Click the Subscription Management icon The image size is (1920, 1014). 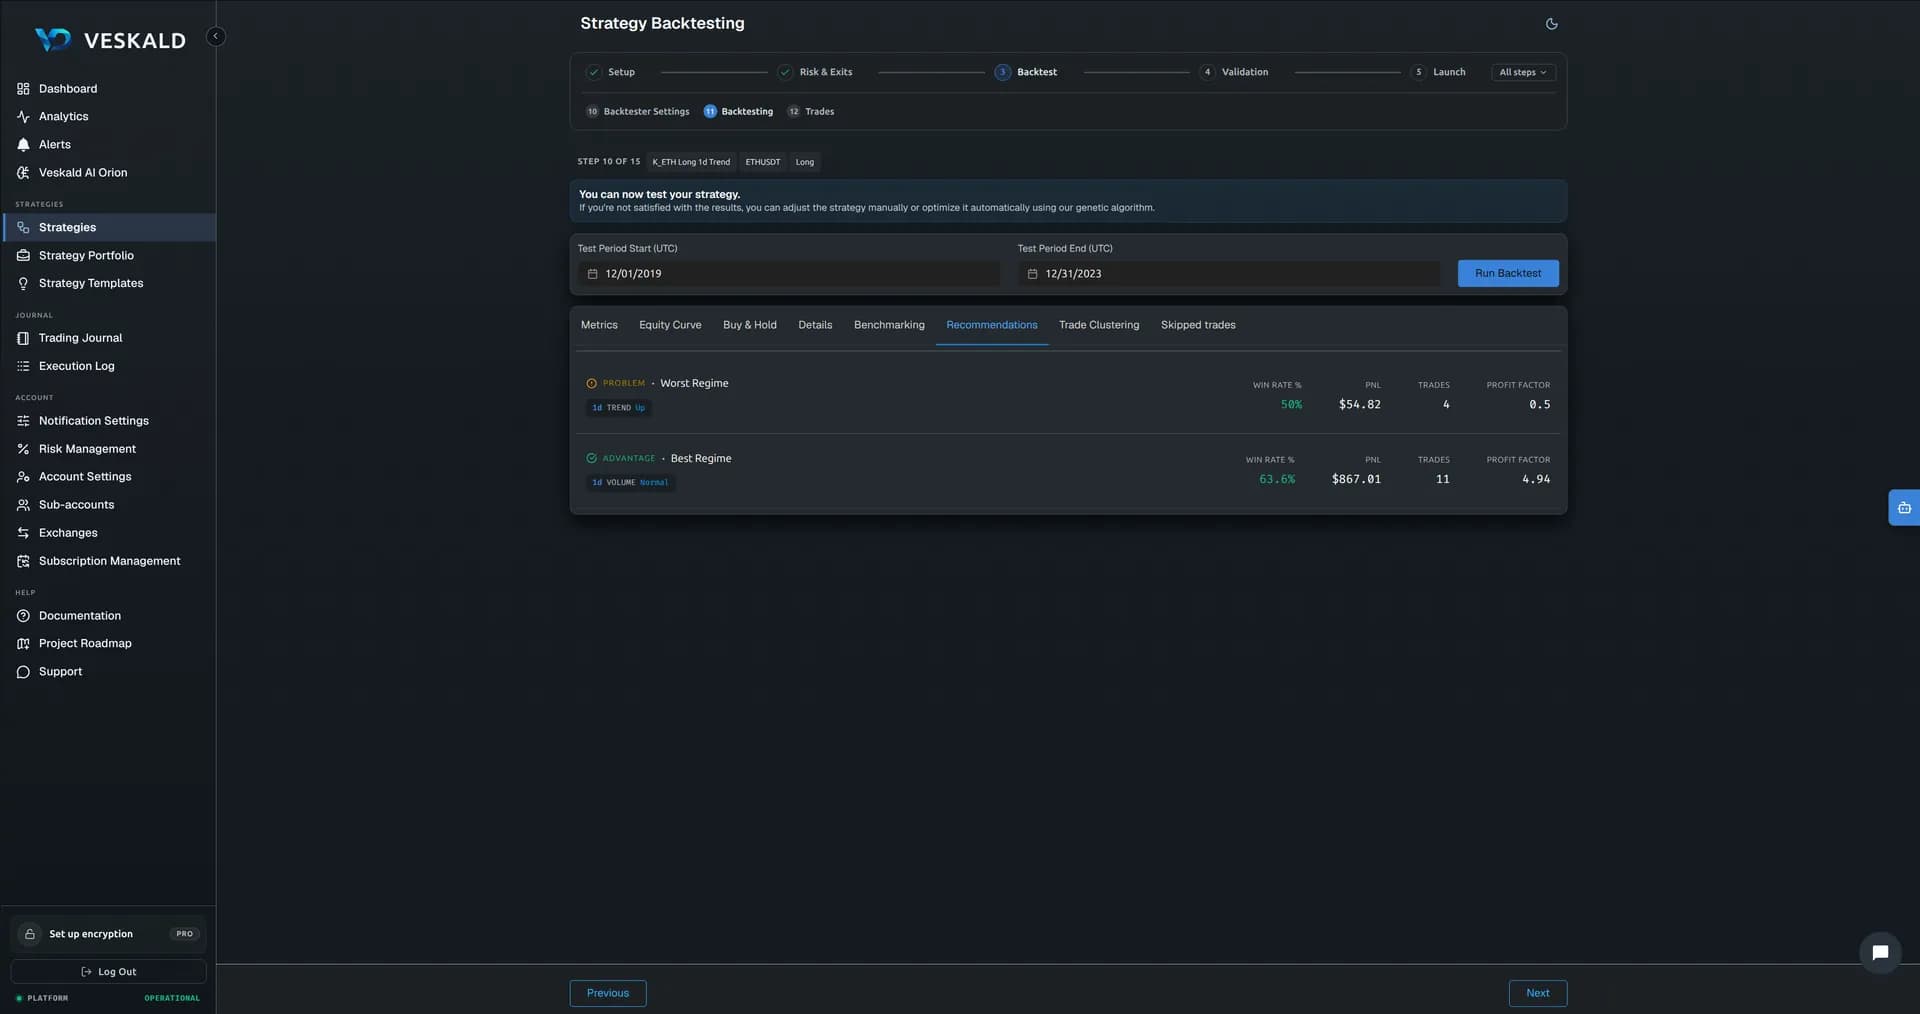[23, 561]
